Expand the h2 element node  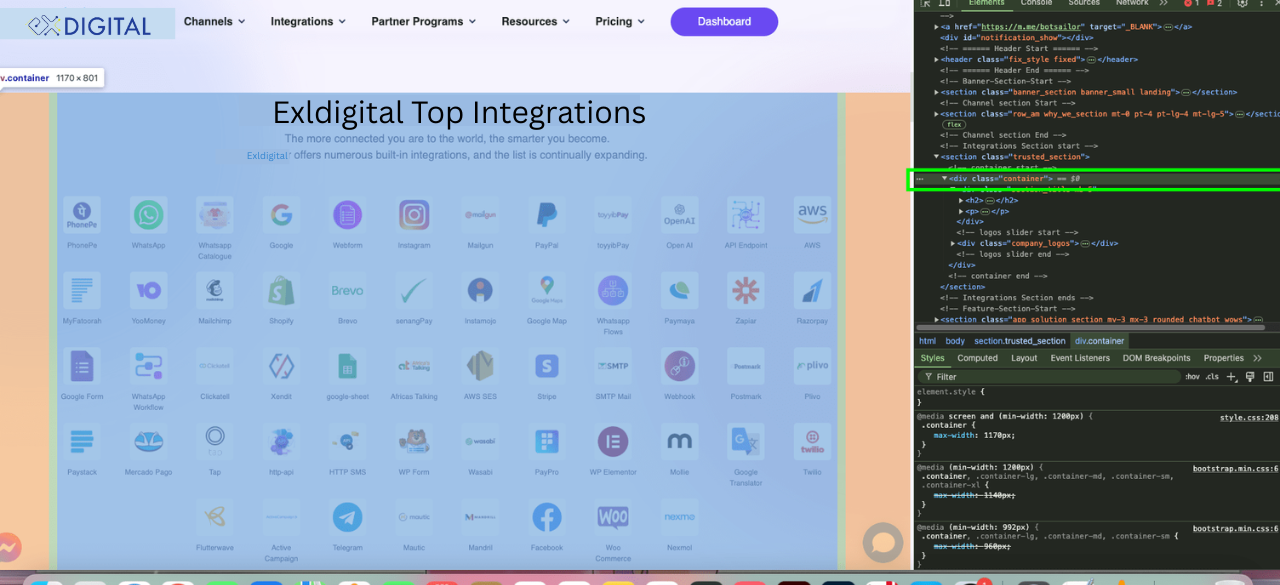pos(961,200)
